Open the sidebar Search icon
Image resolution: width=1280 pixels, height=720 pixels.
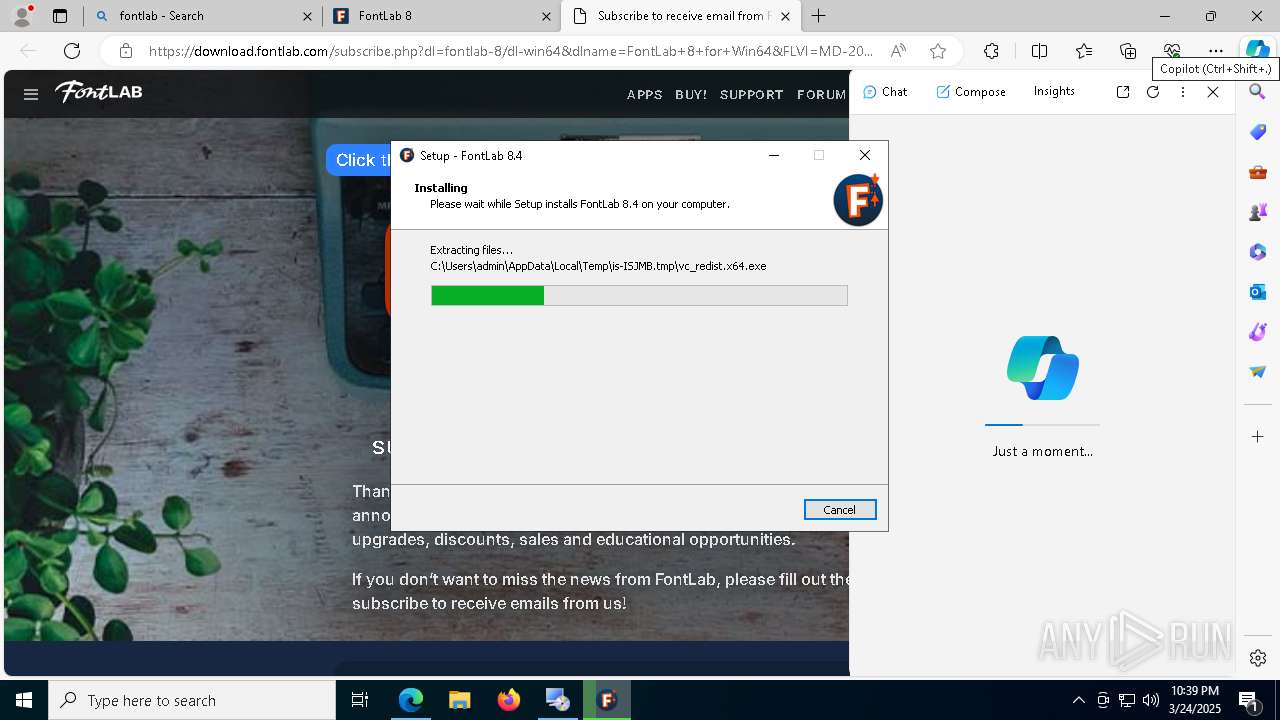pyautogui.click(x=1258, y=92)
